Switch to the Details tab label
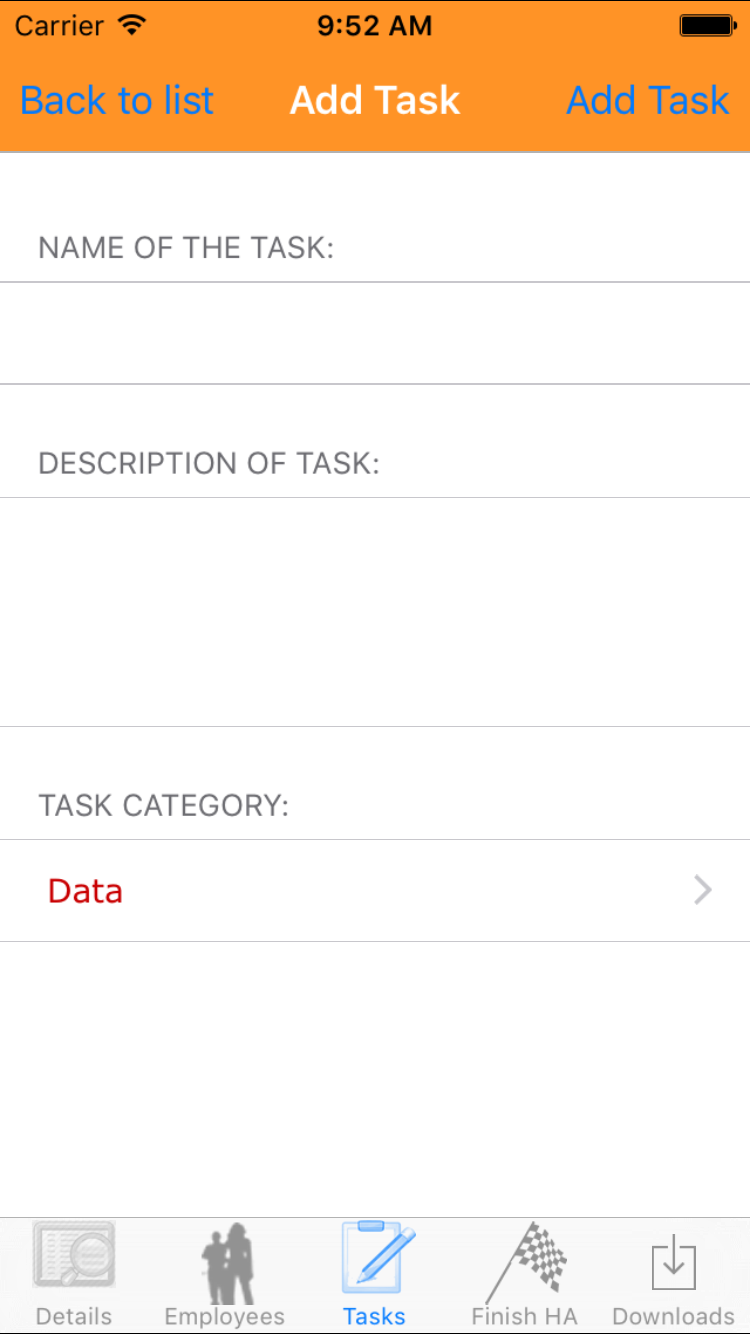Image resolution: width=750 pixels, height=1334 pixels. coord(74,1316)
